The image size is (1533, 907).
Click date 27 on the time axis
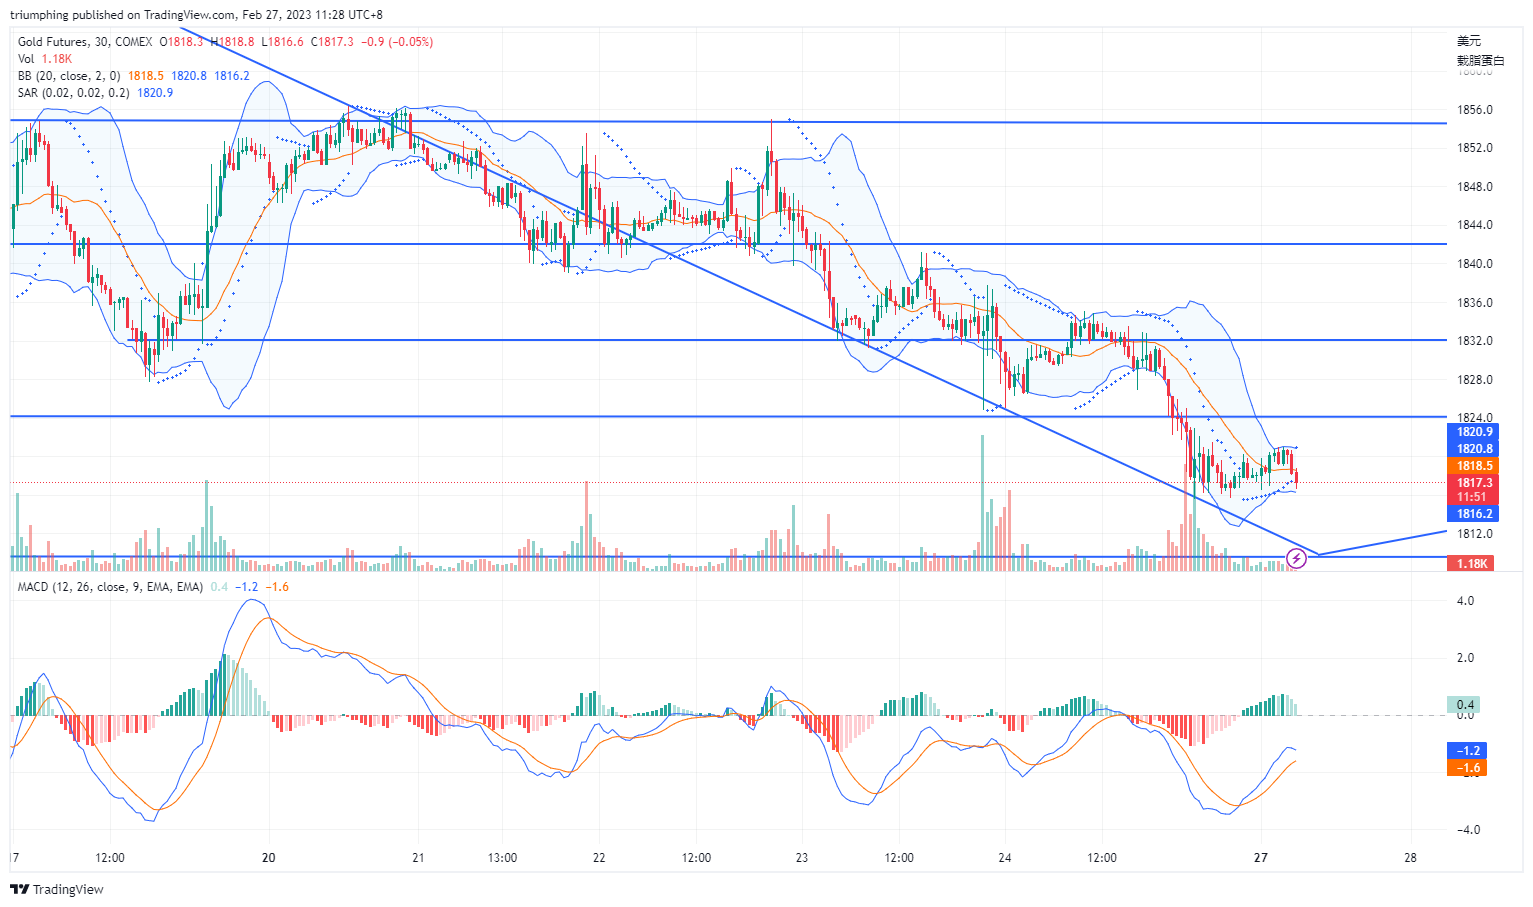coord(1261,858)
